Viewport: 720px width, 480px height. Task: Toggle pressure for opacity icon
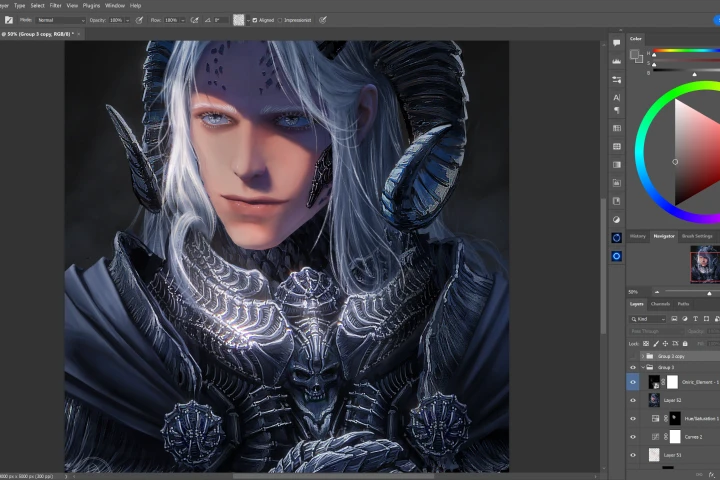click(x=140, y=20)
